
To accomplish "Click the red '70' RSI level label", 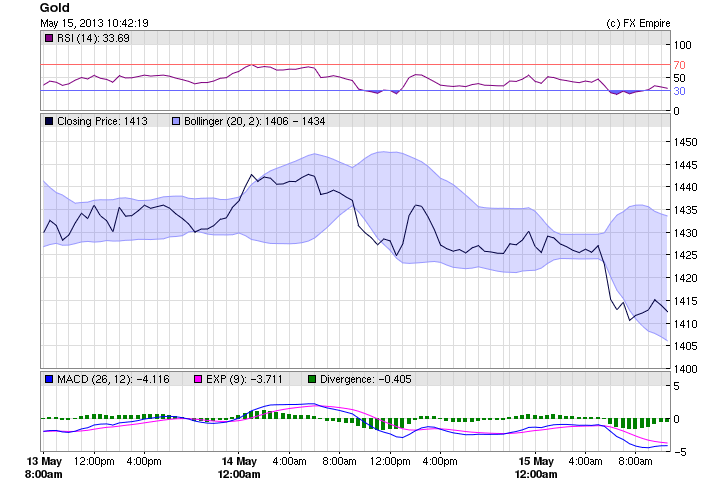I will pyautogui.click(x=679, y=65).
